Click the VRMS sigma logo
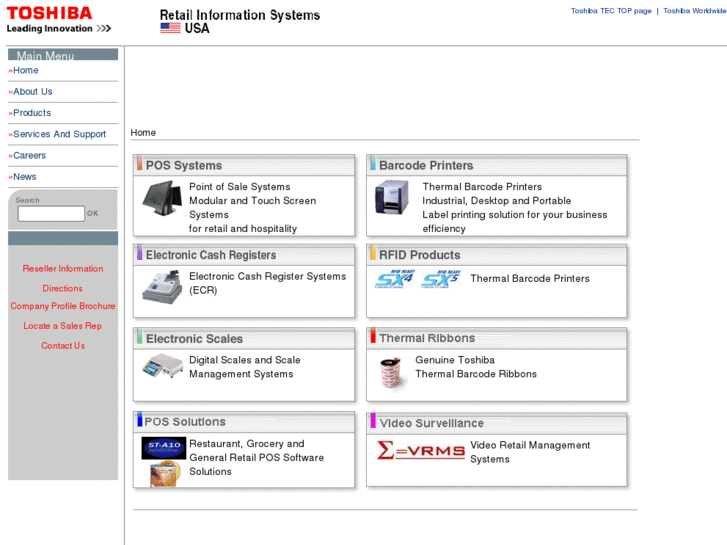Image resolution: width=727 pixels, height=545 pixels. [x=421, y=450]
